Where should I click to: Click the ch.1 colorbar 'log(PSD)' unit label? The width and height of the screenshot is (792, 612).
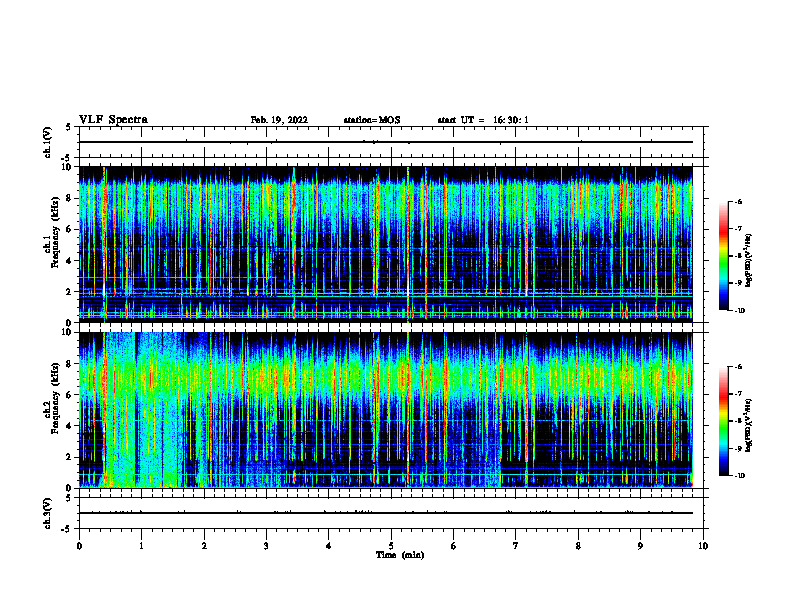749,261
